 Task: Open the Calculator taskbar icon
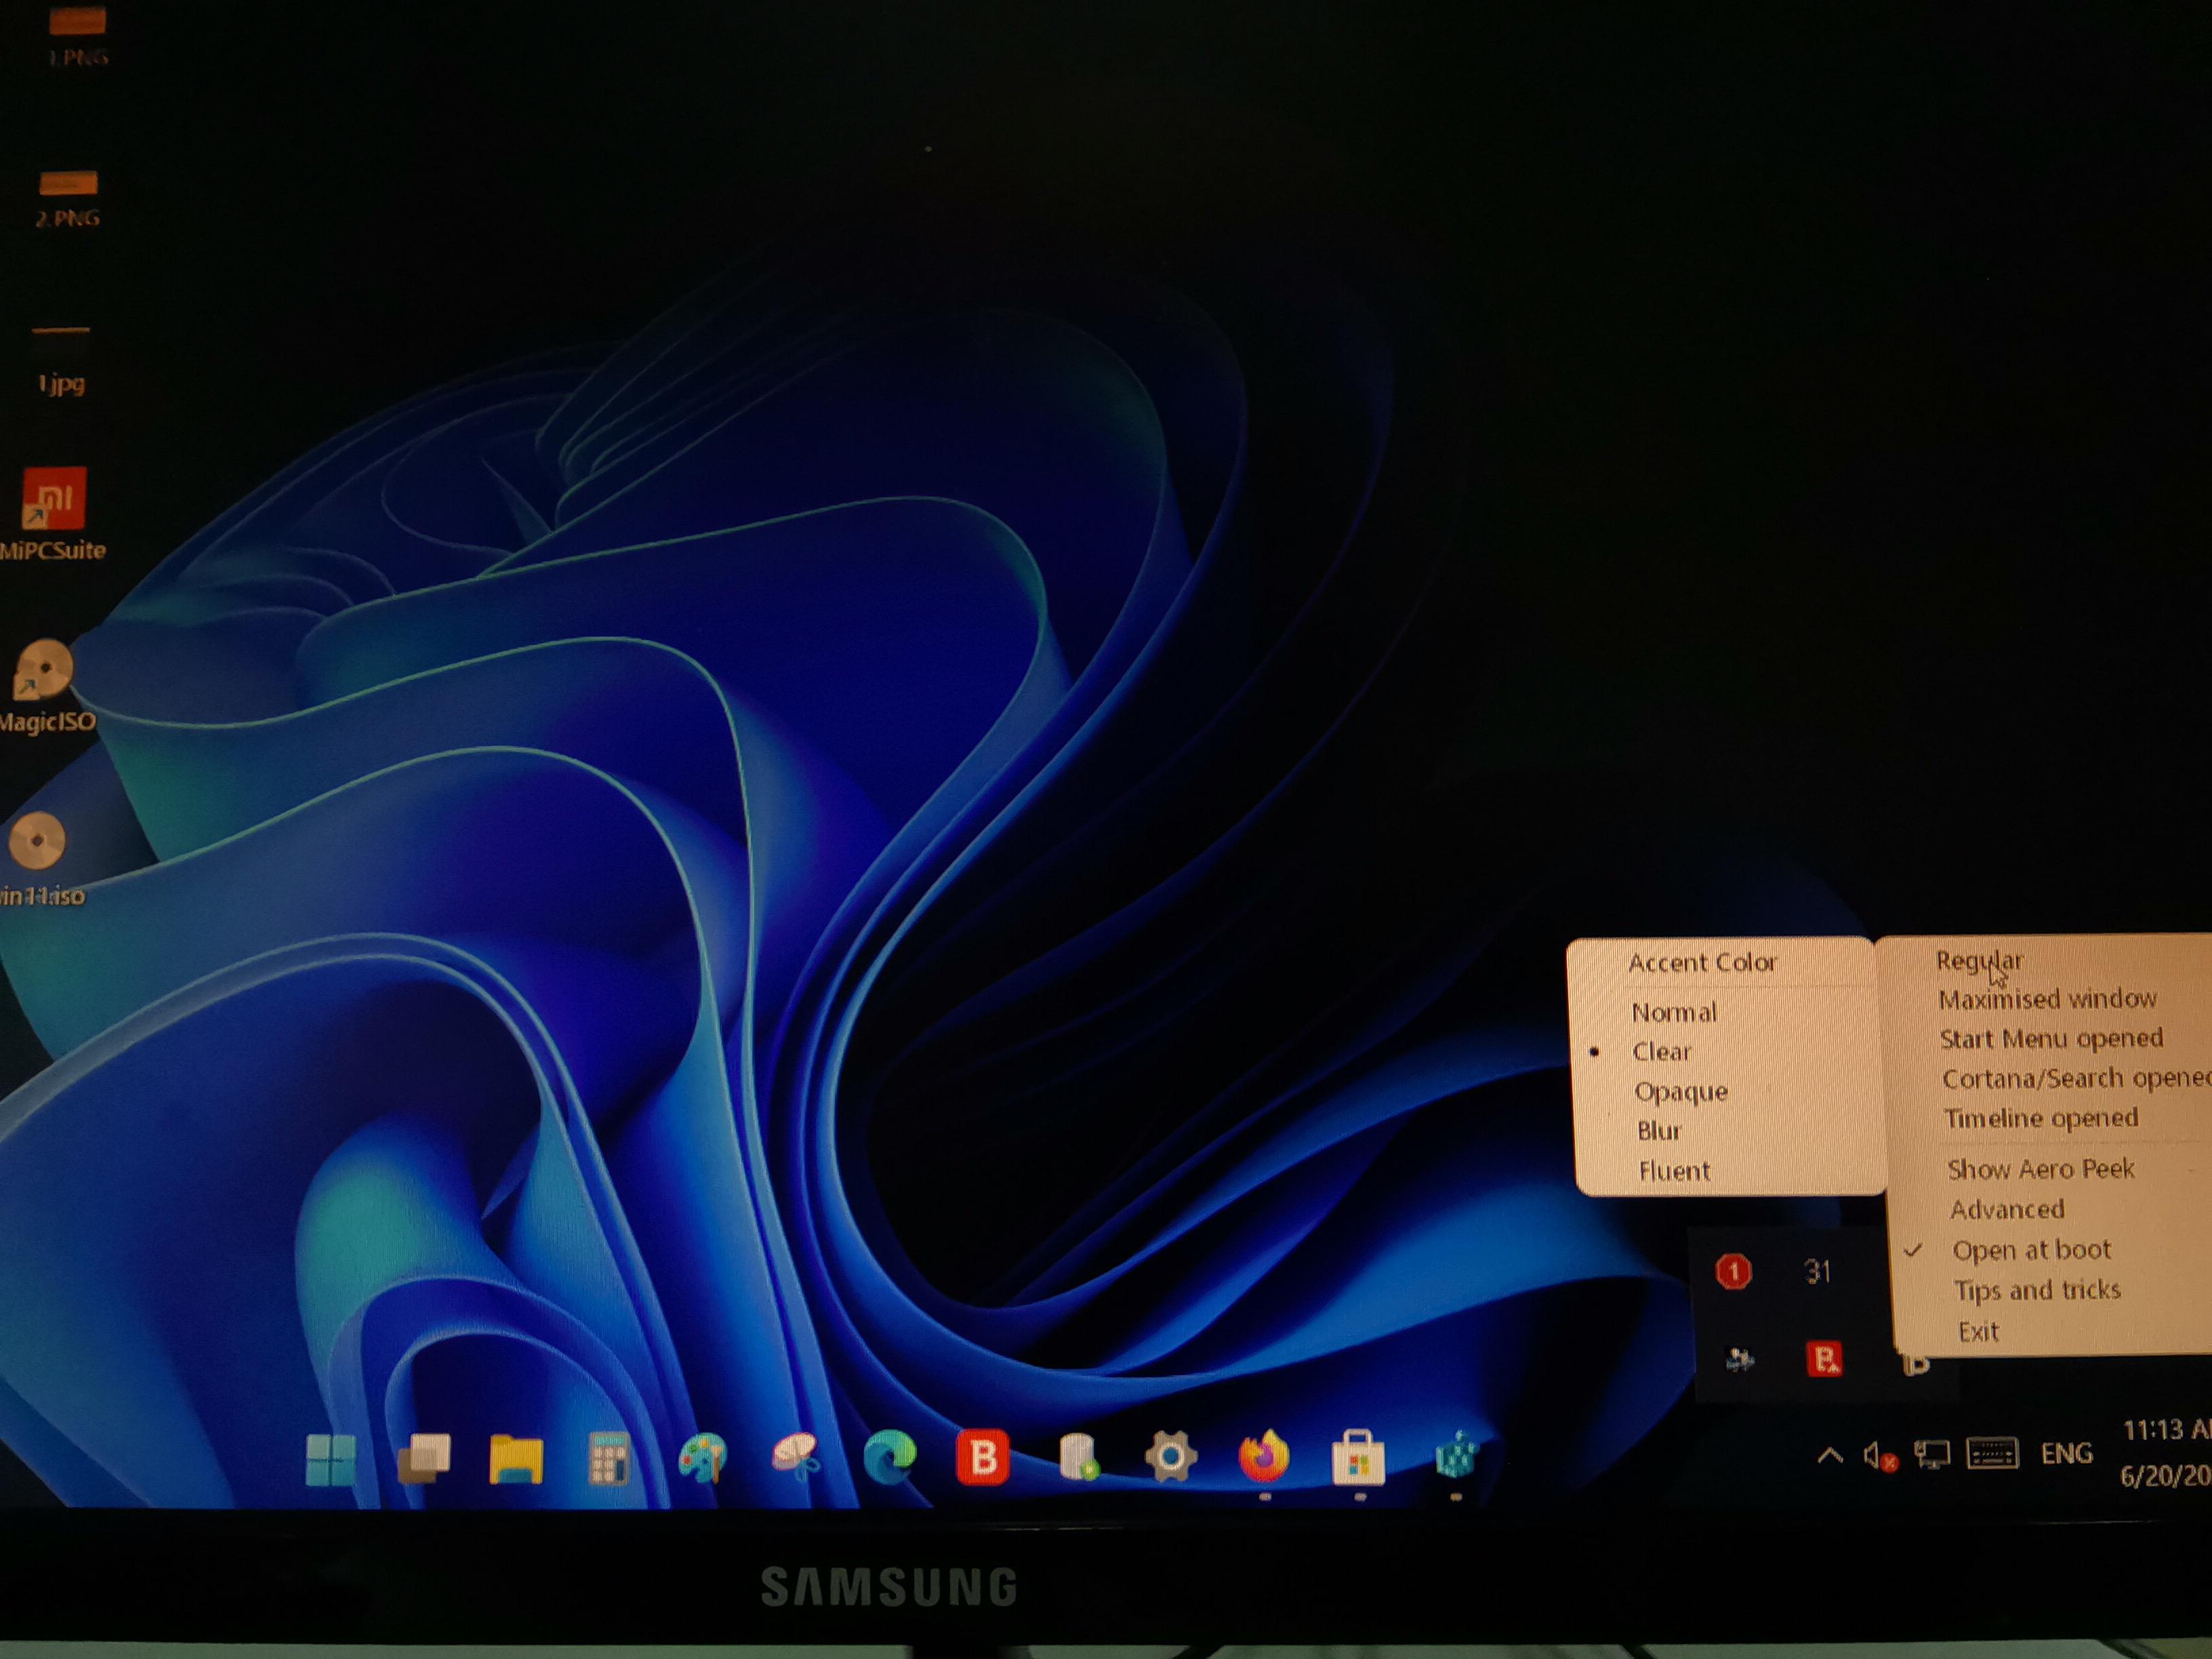[x=608, y=1458]
